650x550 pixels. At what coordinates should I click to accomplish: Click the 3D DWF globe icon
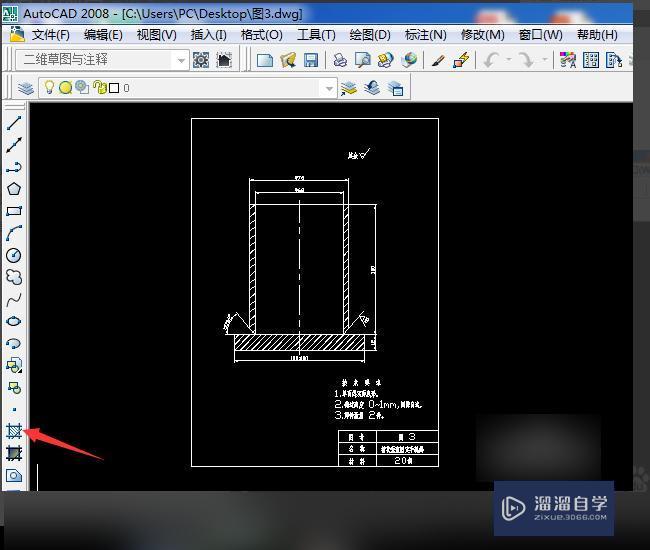pyautogui.click(x=409, y=61)
